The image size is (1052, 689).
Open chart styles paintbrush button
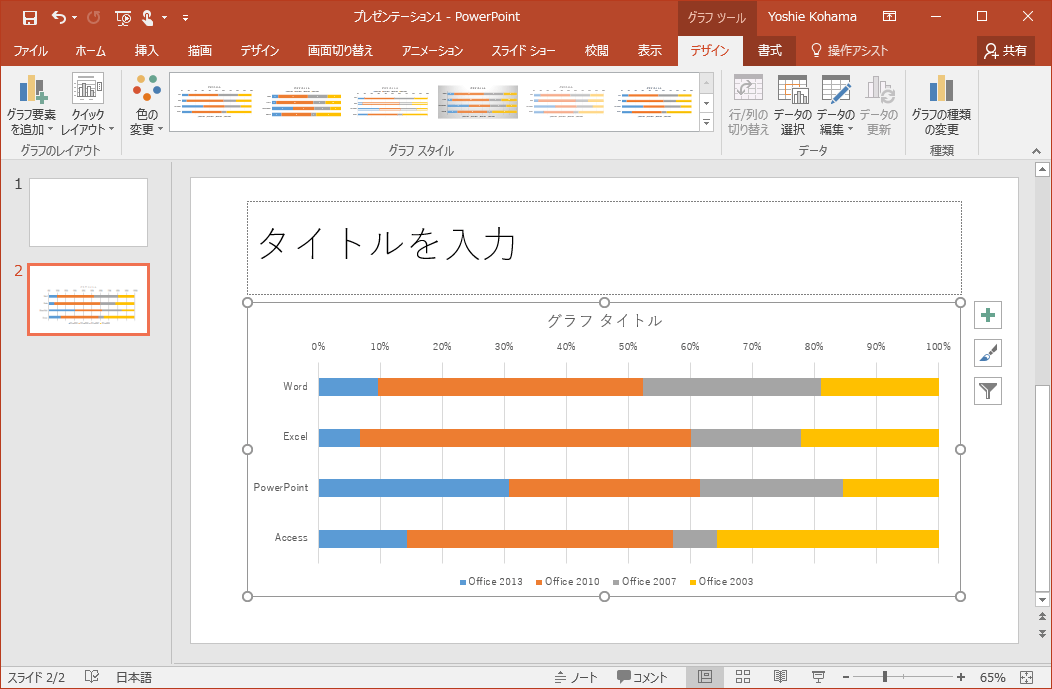[x=988, y=353]
